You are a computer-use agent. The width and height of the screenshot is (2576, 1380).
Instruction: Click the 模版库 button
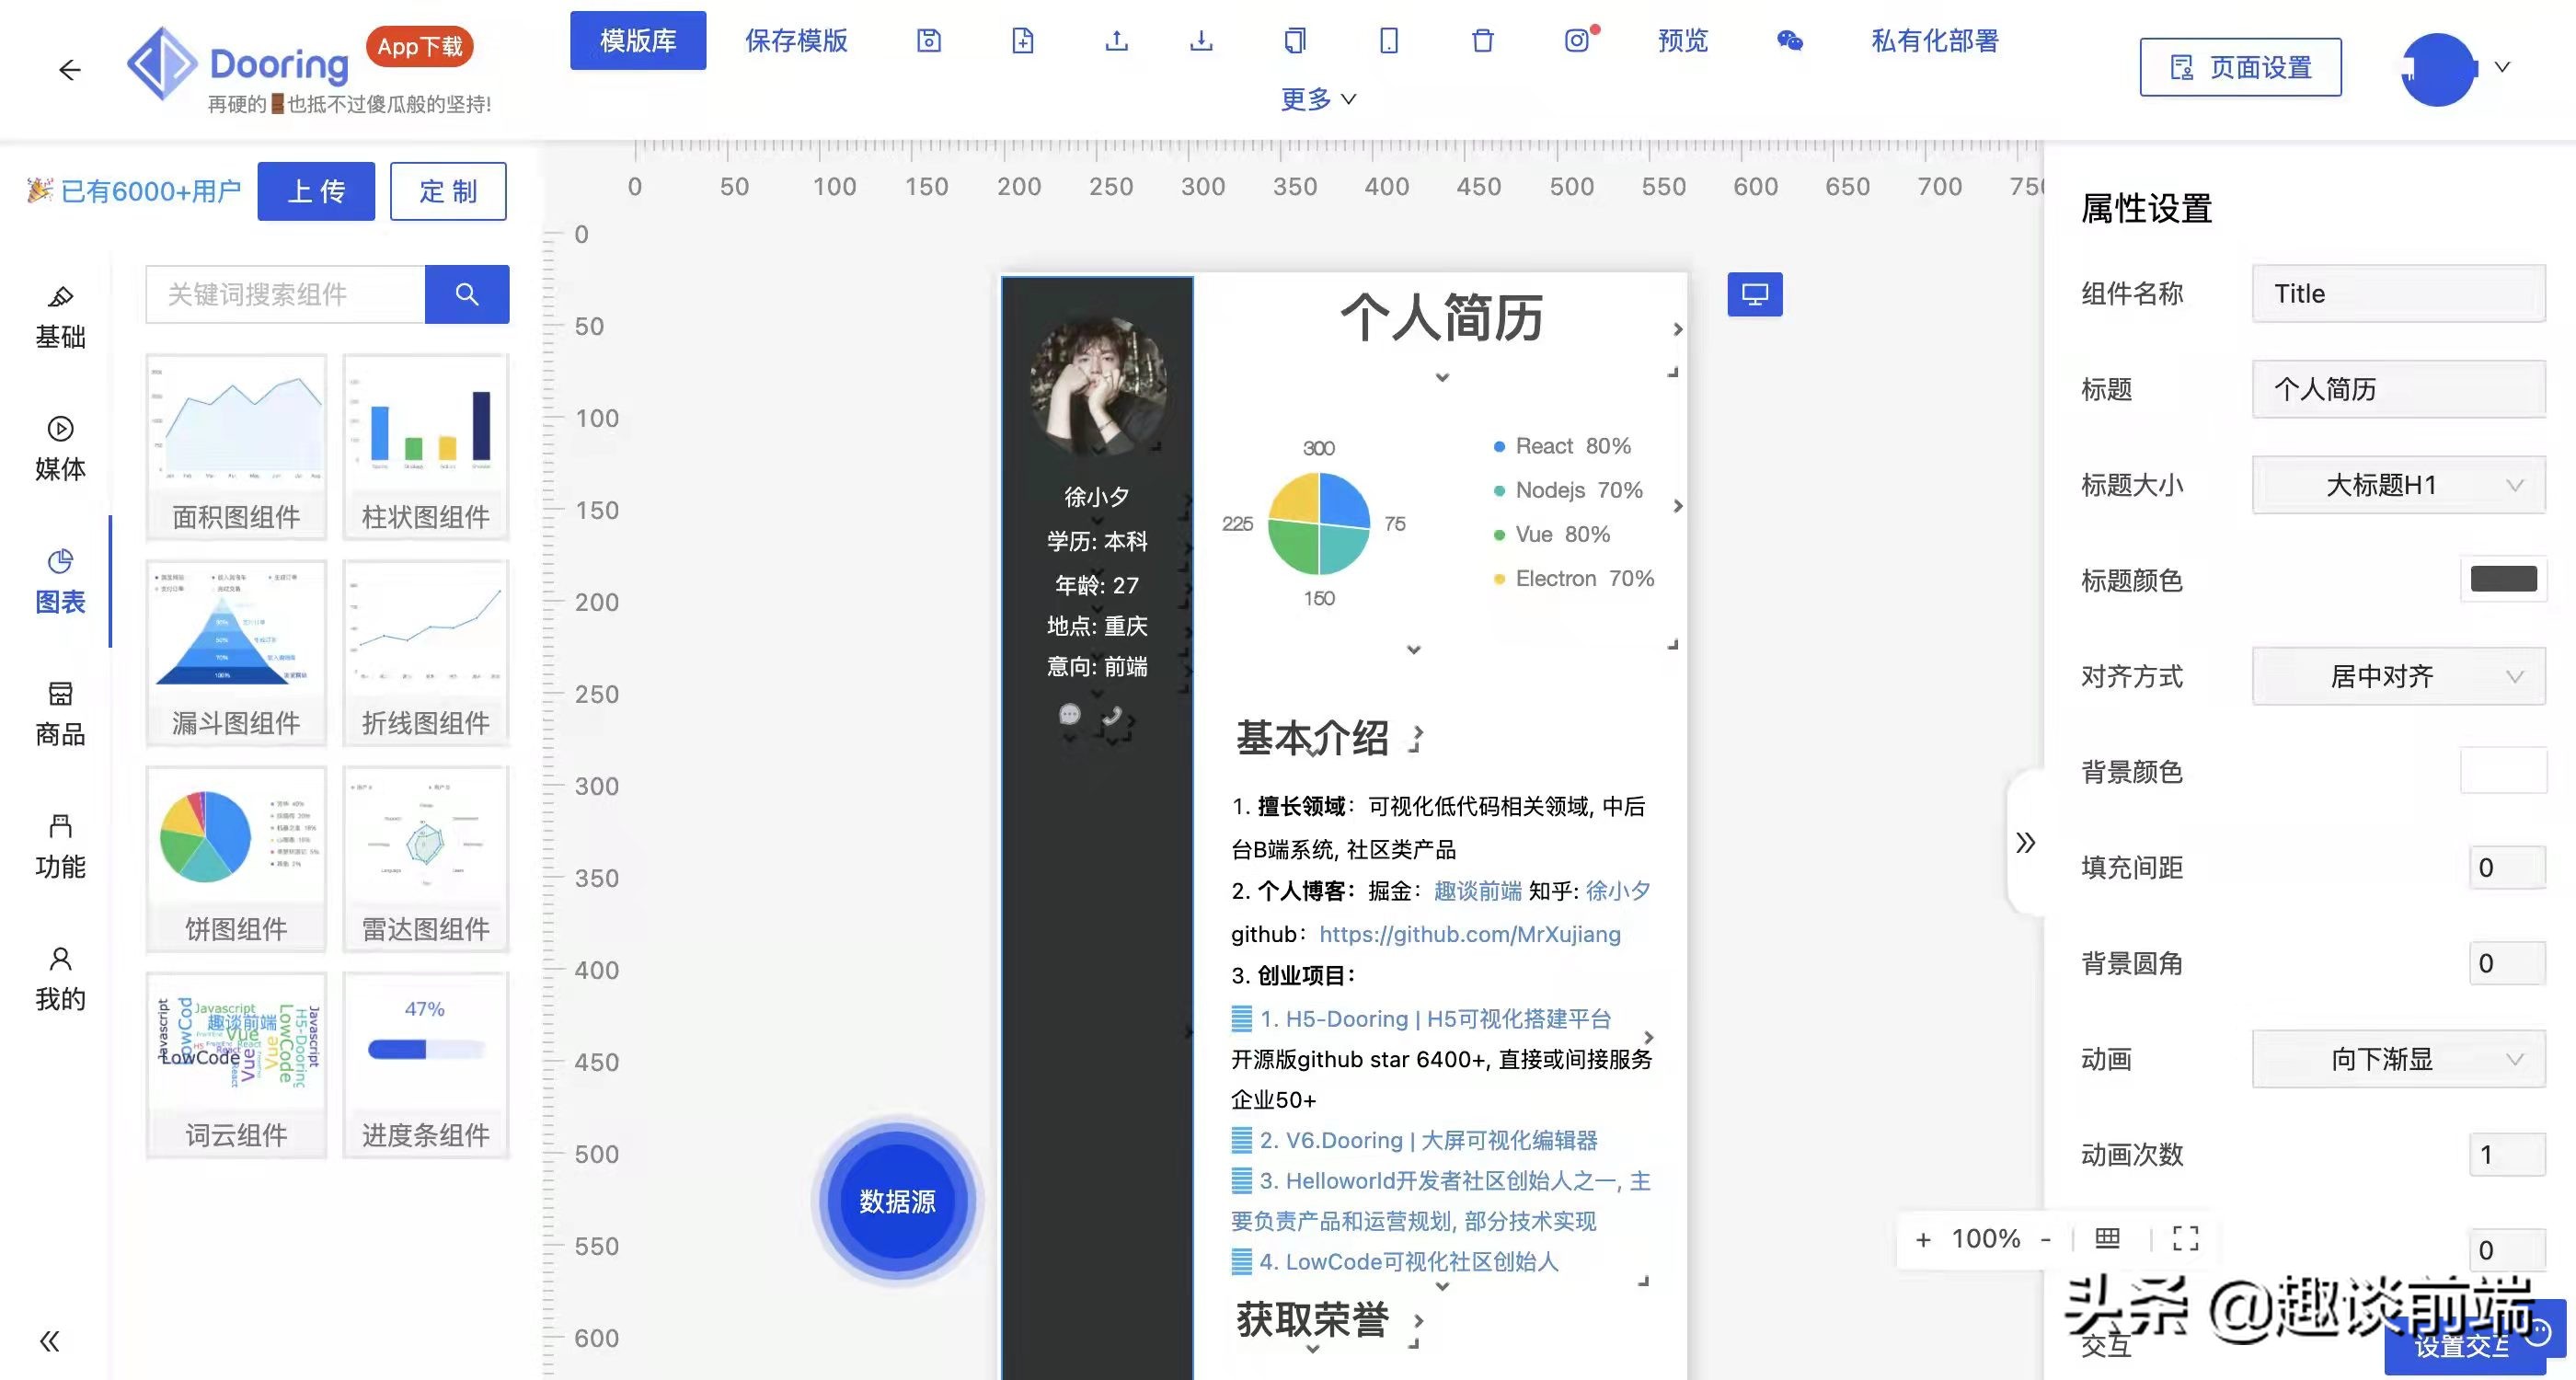[x=638, y=40]
